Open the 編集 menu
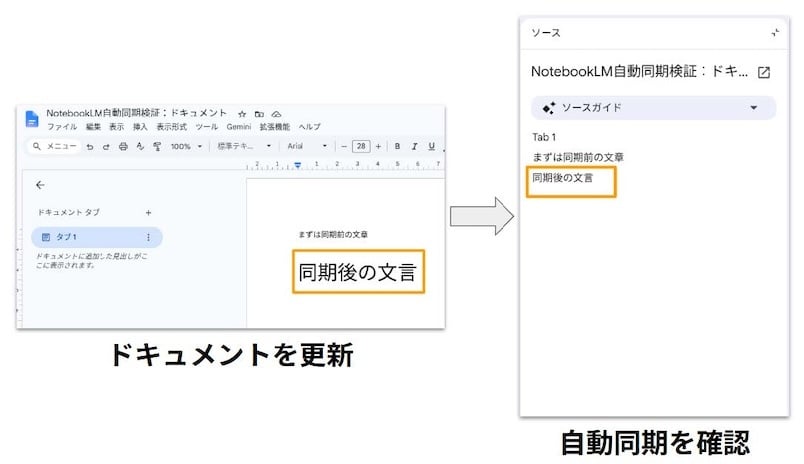 click(93, 127)
